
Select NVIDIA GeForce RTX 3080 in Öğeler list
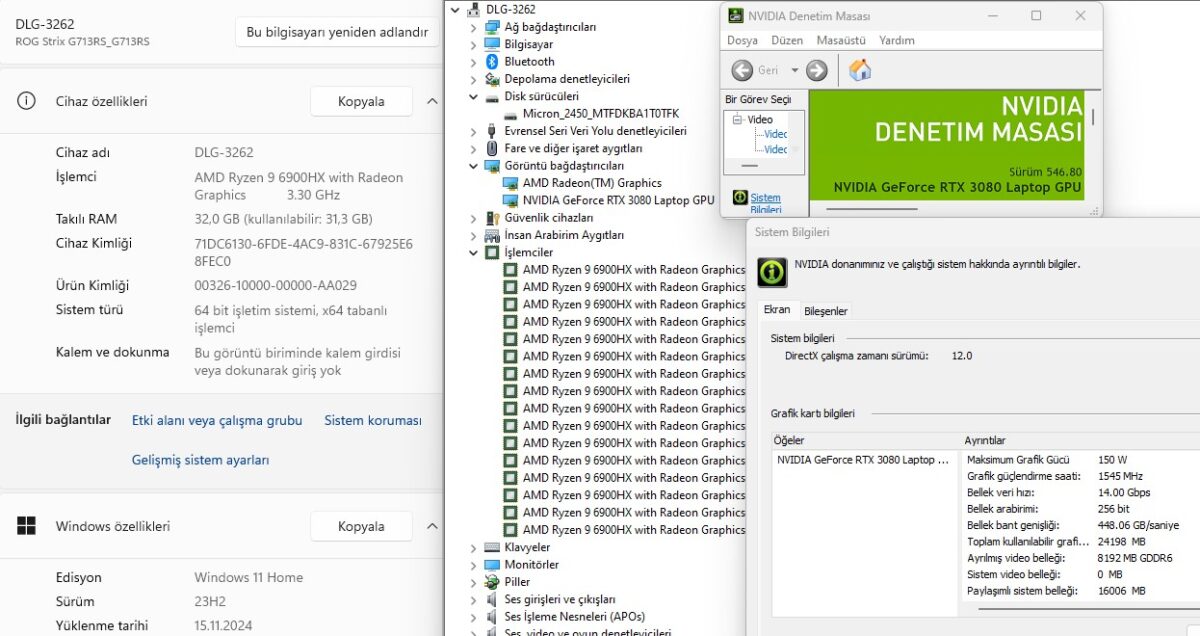pyautogui.click(x=863, y=460)
